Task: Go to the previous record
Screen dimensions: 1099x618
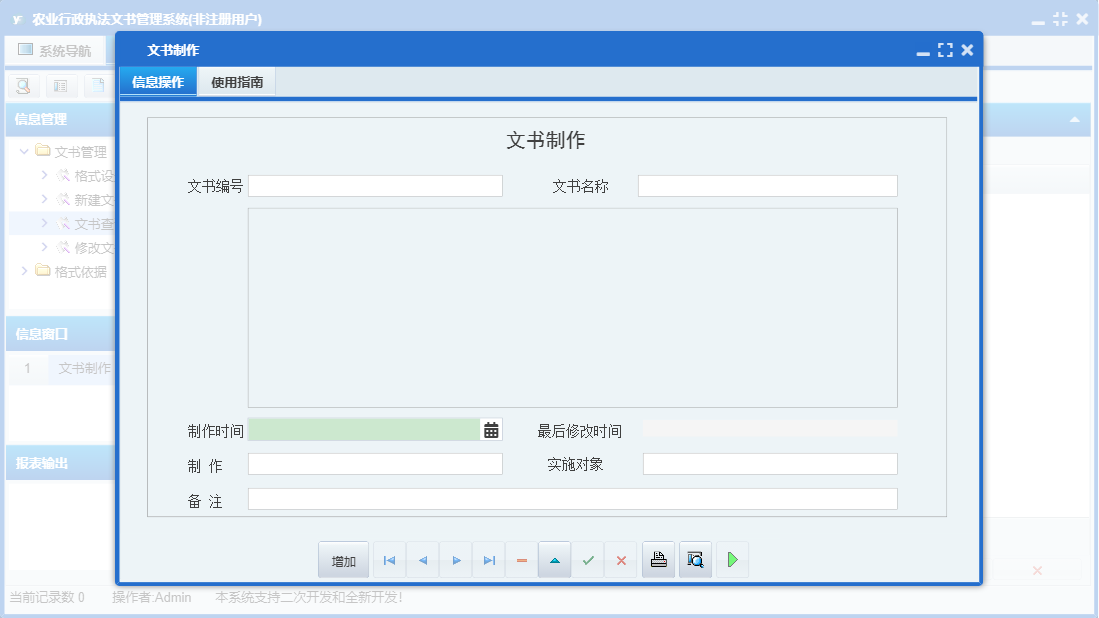Action: click(422, 559)
